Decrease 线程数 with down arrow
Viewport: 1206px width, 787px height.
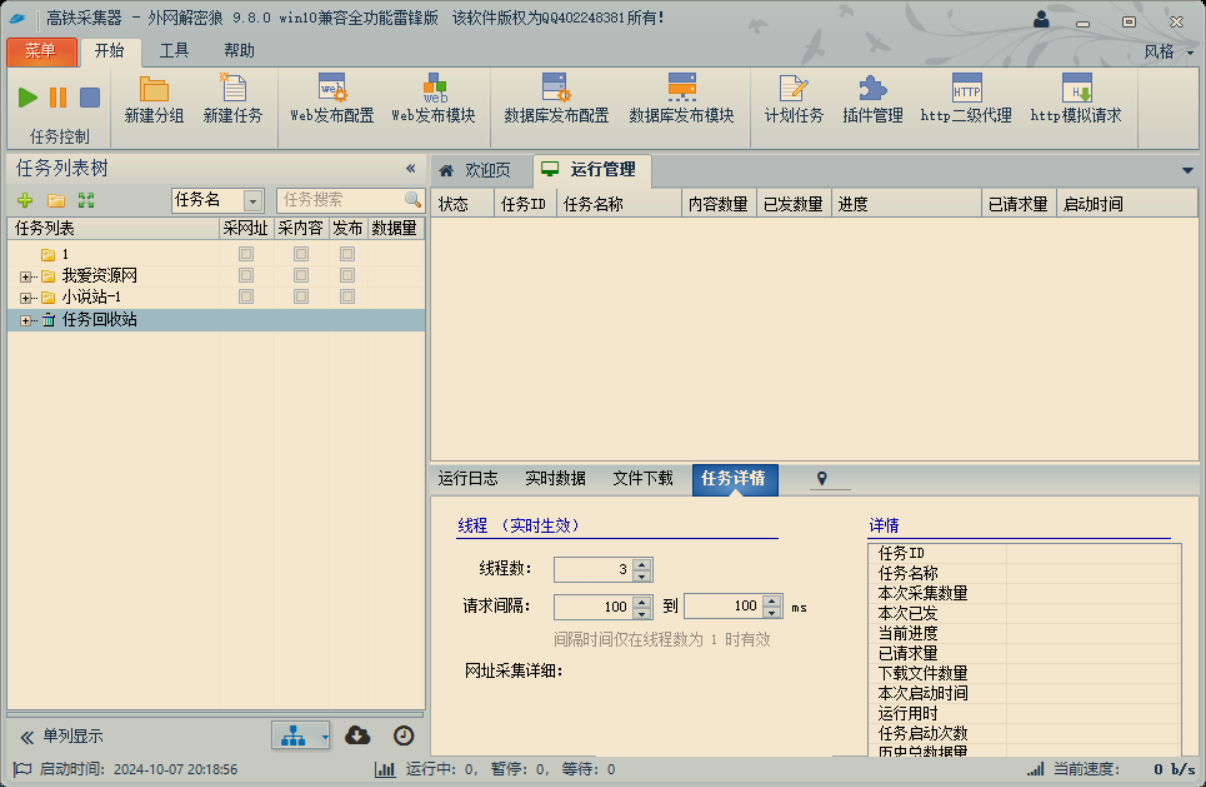[642, 576]
